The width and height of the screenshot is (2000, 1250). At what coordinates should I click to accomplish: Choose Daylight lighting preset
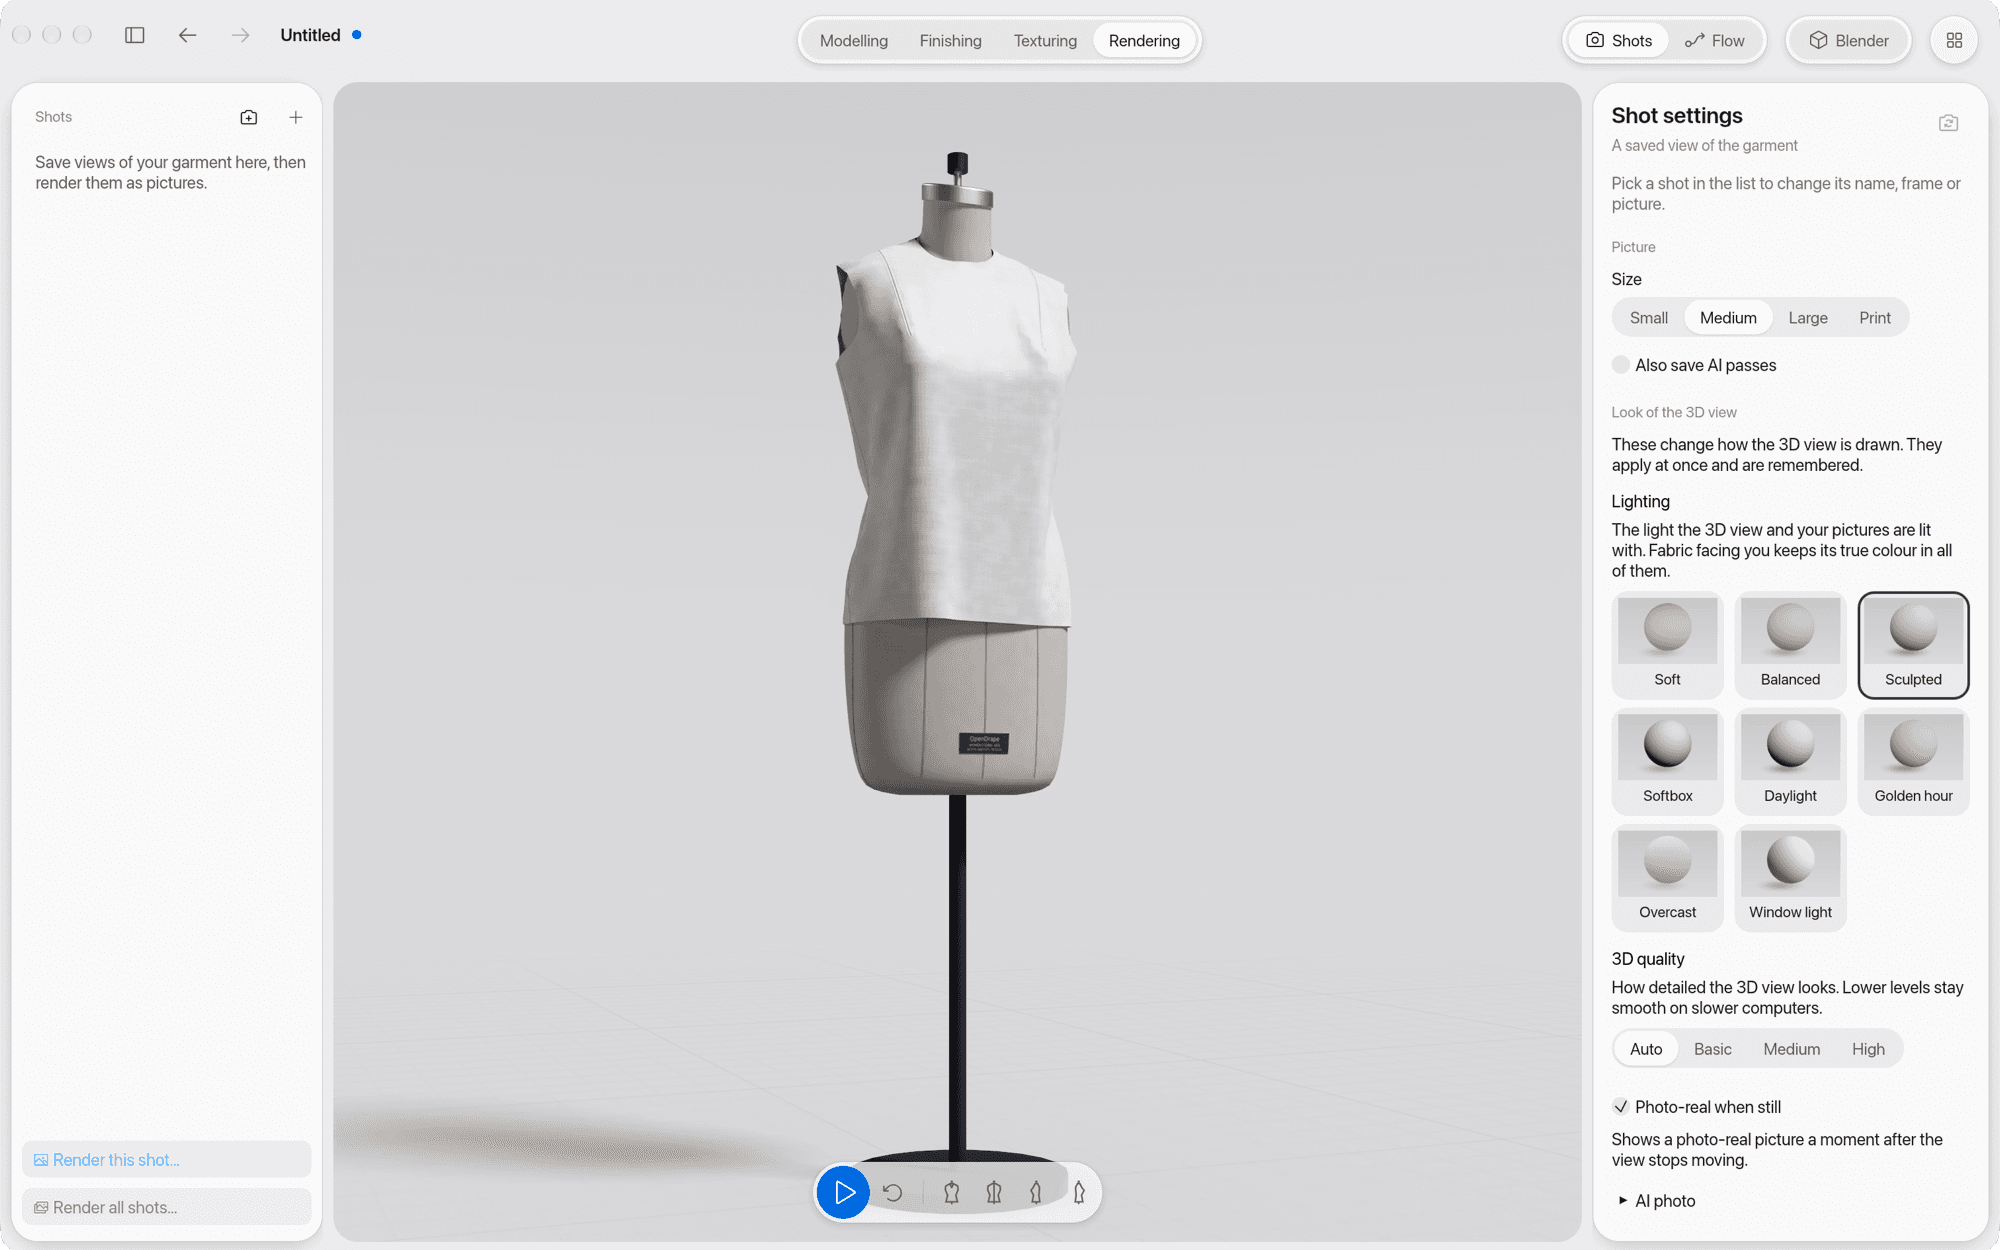click(x=1790, y=761)
